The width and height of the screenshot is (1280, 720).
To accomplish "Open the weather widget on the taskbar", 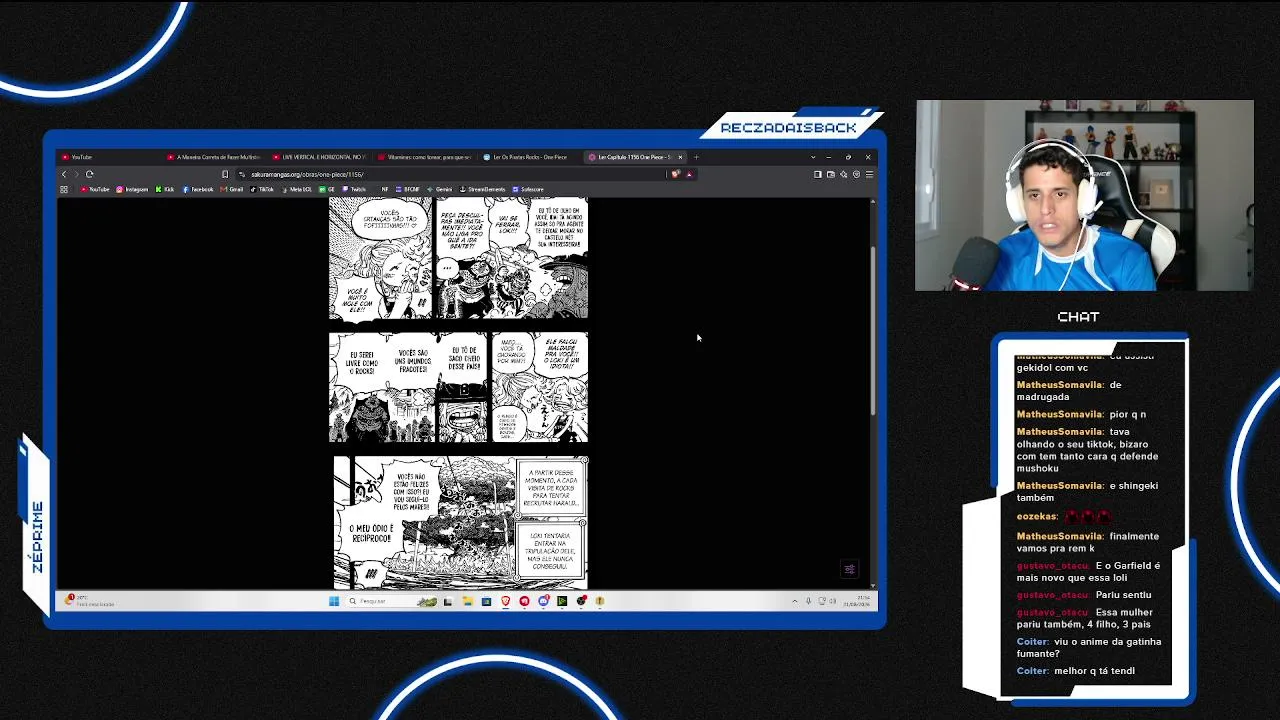I will point(90,601).
